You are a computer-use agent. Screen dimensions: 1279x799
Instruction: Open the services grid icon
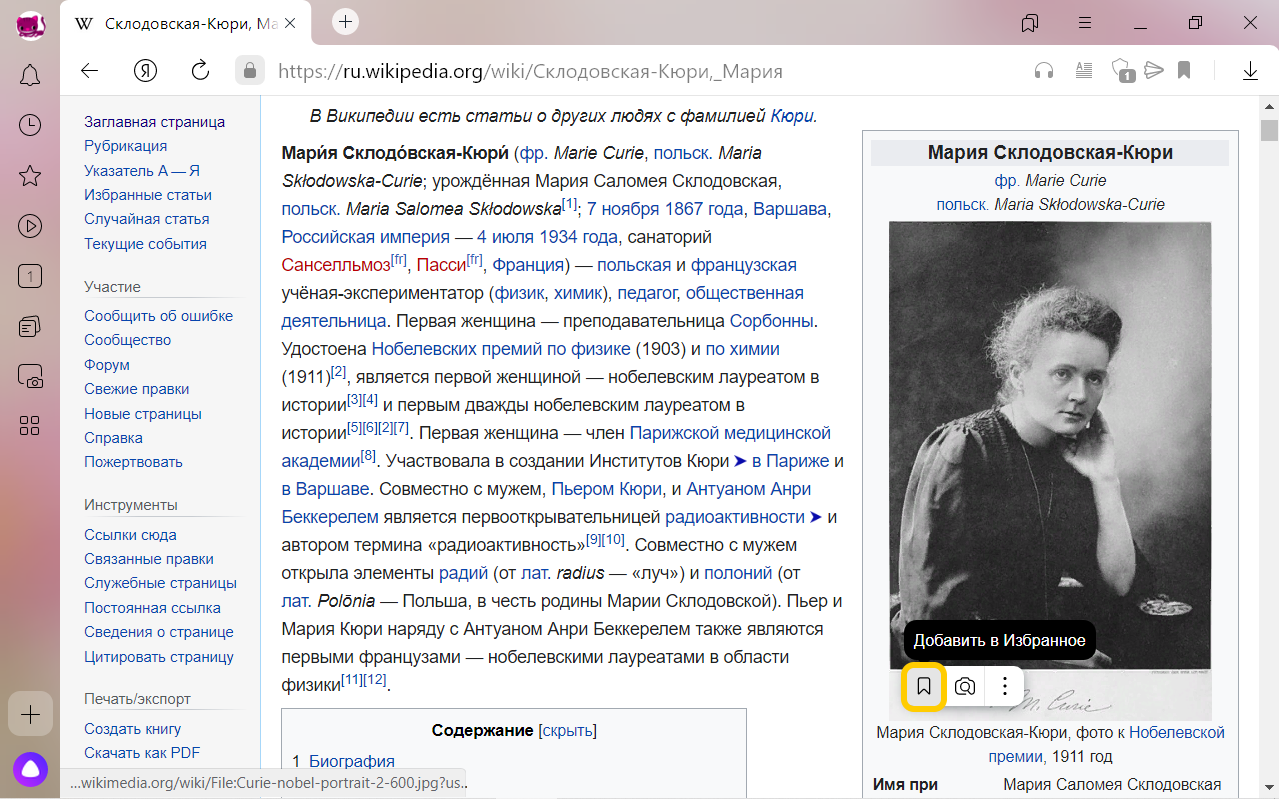(30, 426)
